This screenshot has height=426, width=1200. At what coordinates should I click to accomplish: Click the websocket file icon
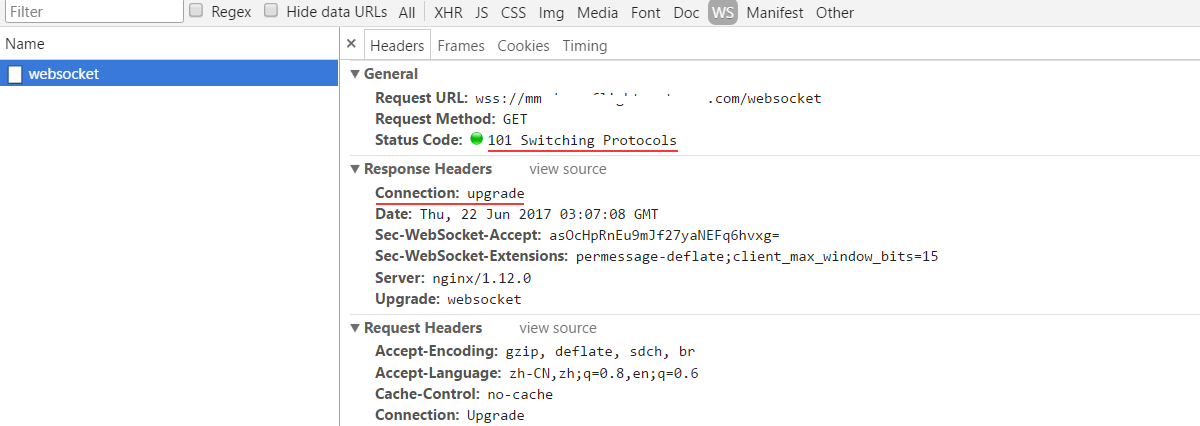[x=15, y=73]
